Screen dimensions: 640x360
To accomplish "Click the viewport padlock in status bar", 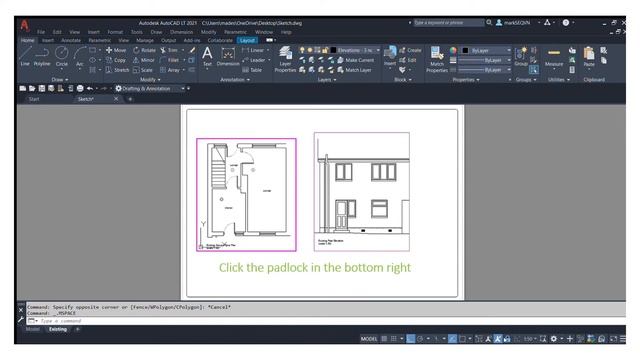I will pyautogui.click(x=507, y=338).
